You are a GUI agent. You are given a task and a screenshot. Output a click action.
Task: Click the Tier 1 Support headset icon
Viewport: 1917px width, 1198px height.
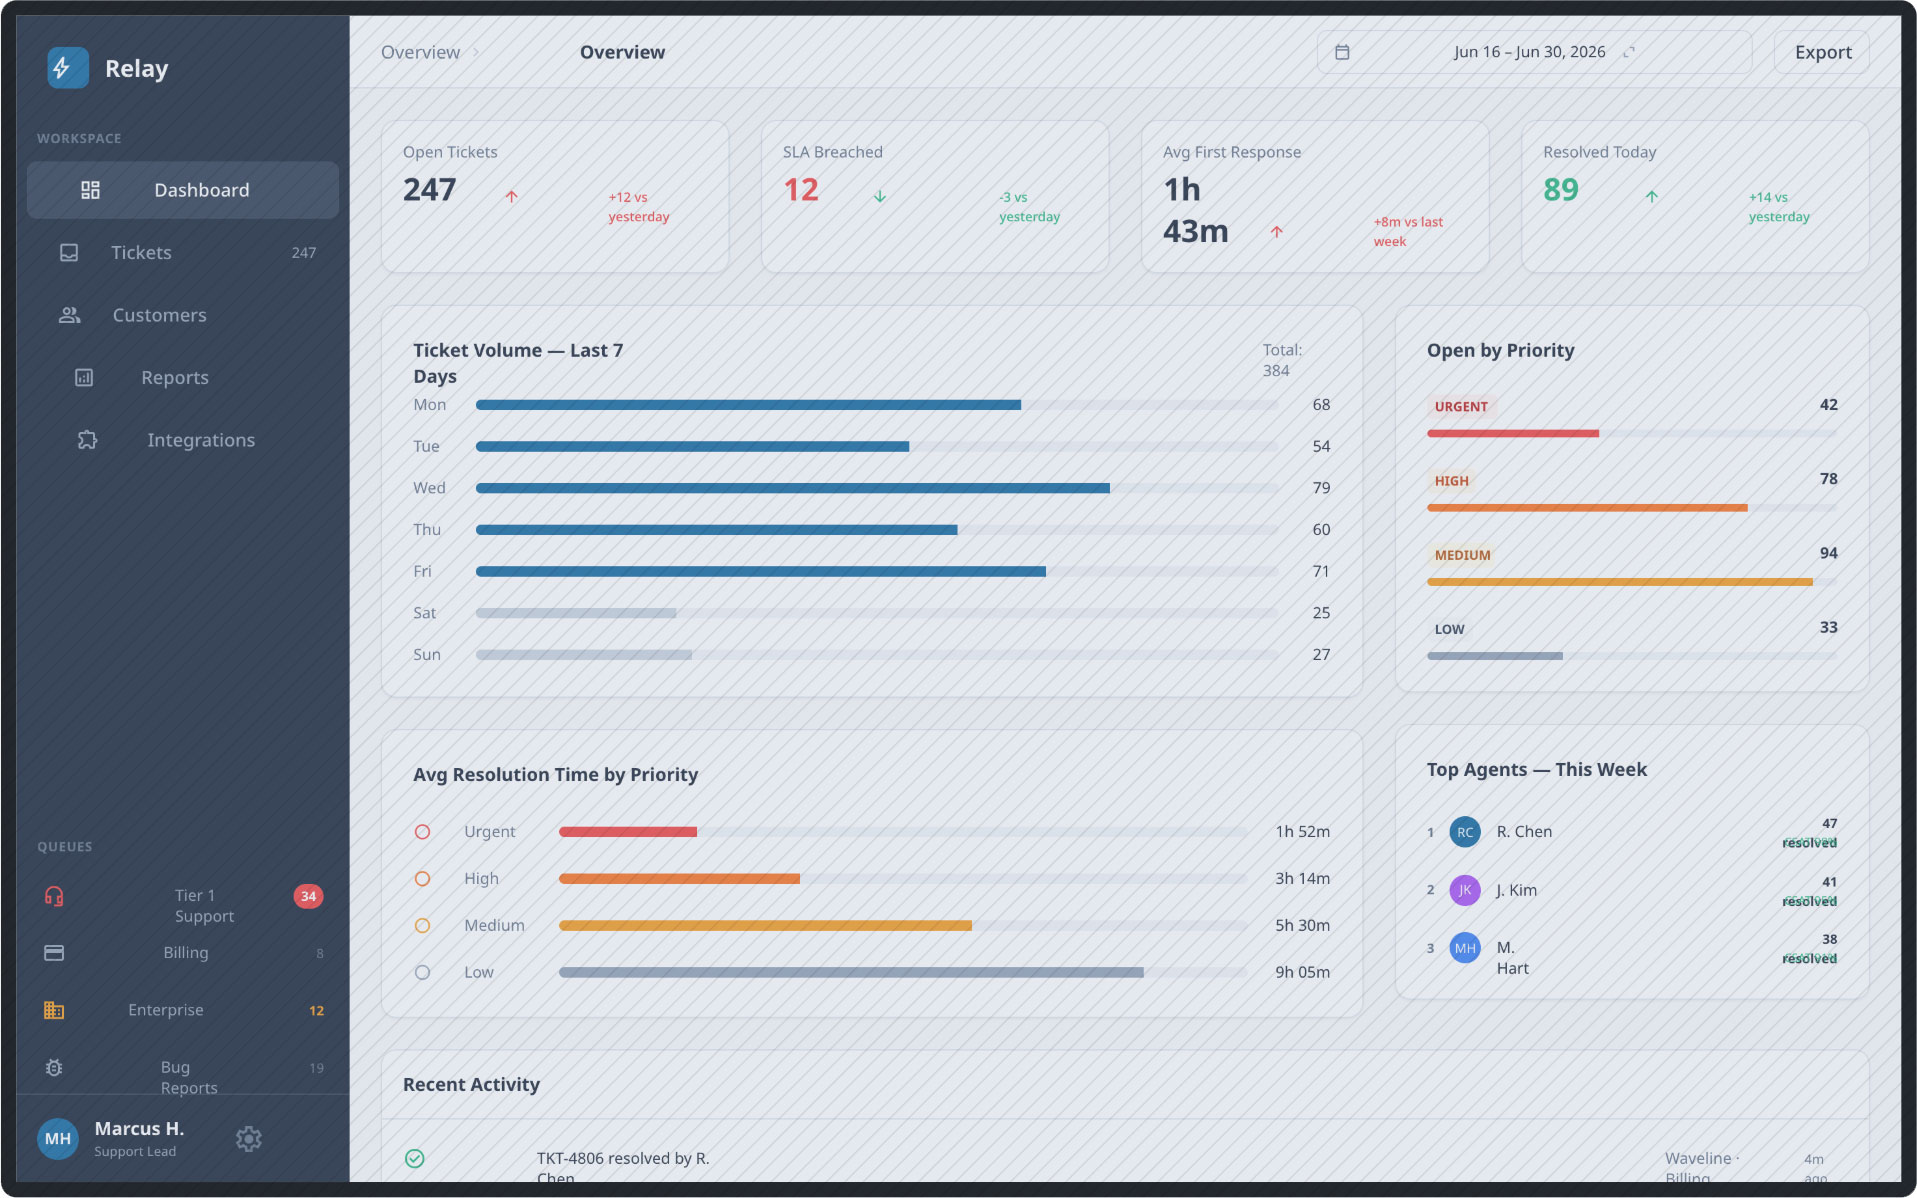tap(54, 896)
